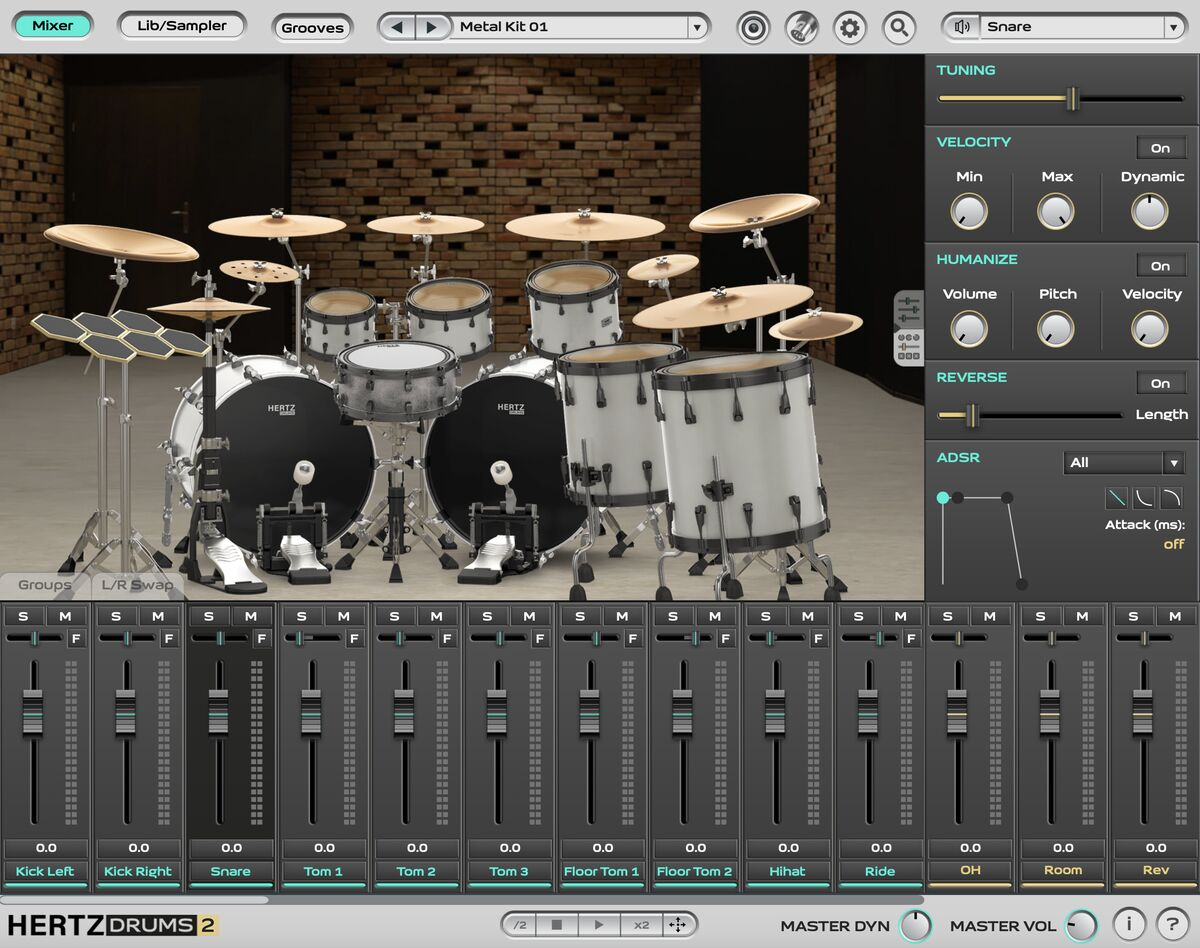Open the magnifier search icon
Screen dimensions: 1200x948
[898, 27]
